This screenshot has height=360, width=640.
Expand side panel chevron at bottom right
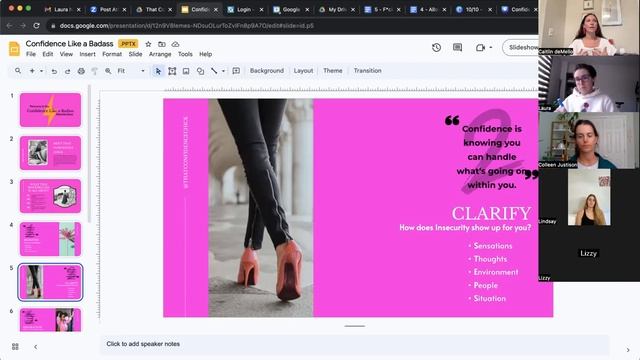[x=628, y=350]
